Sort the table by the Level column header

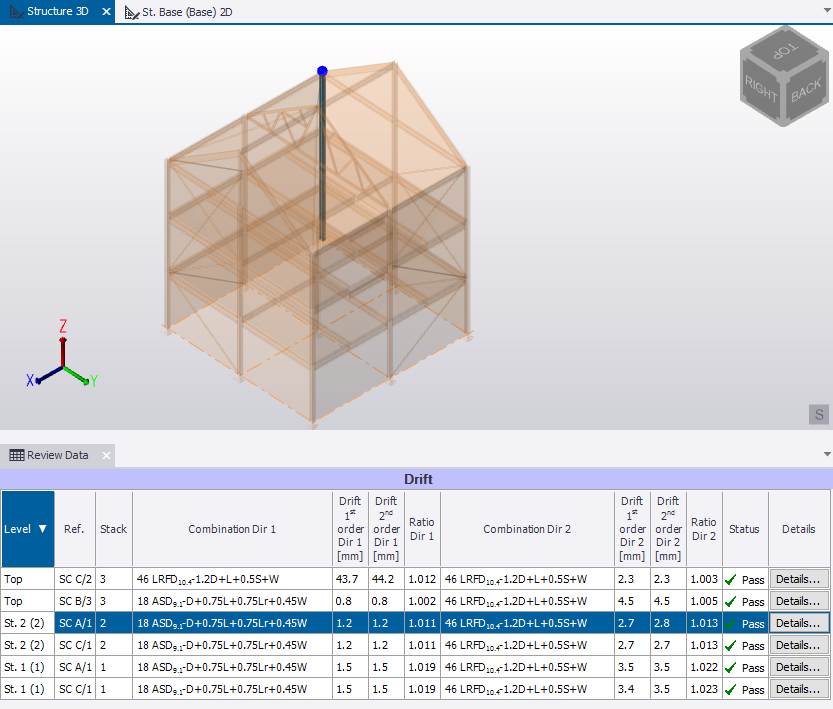[x=27, y=529]
